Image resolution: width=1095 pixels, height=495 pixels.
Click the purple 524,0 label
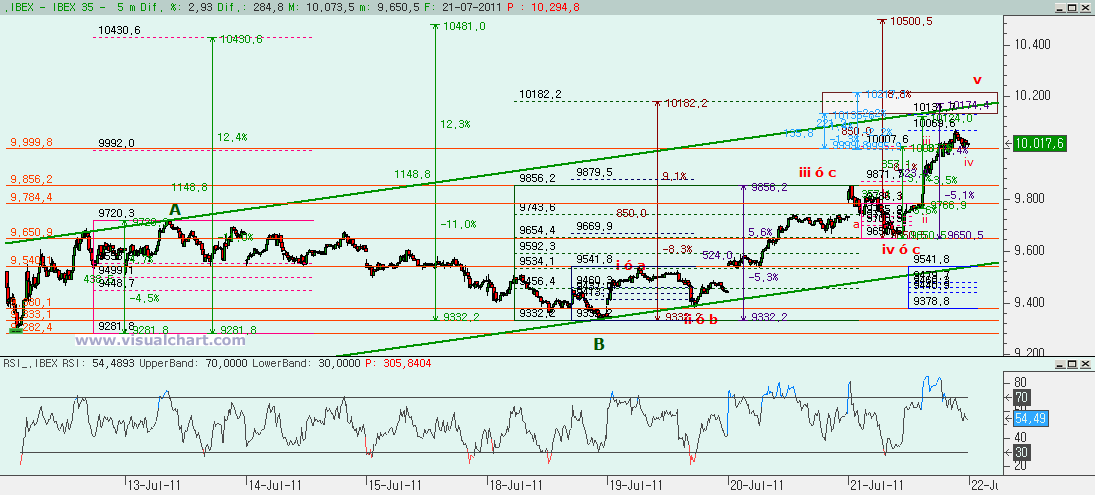(717, 255)
